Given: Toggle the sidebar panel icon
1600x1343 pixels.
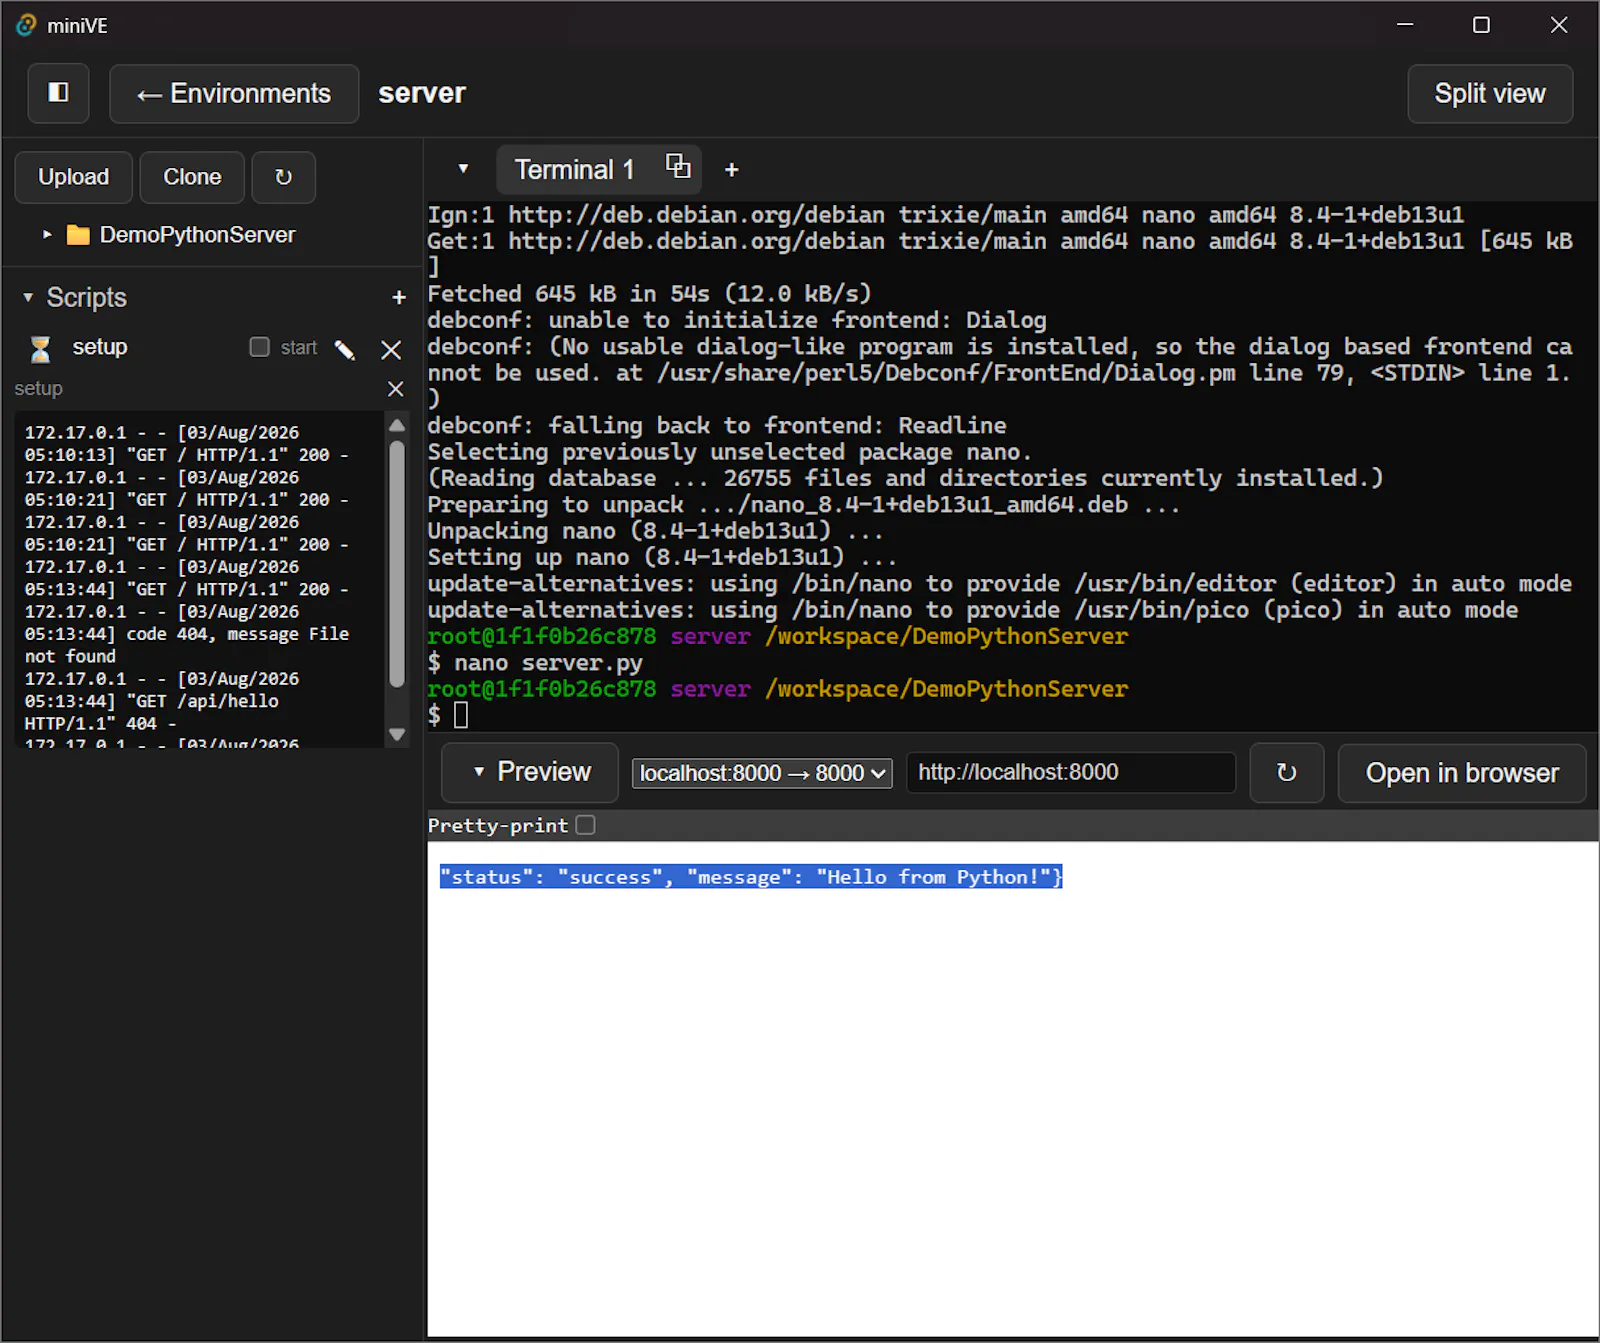Looking at the screenshot, I should tap(58, 93).
